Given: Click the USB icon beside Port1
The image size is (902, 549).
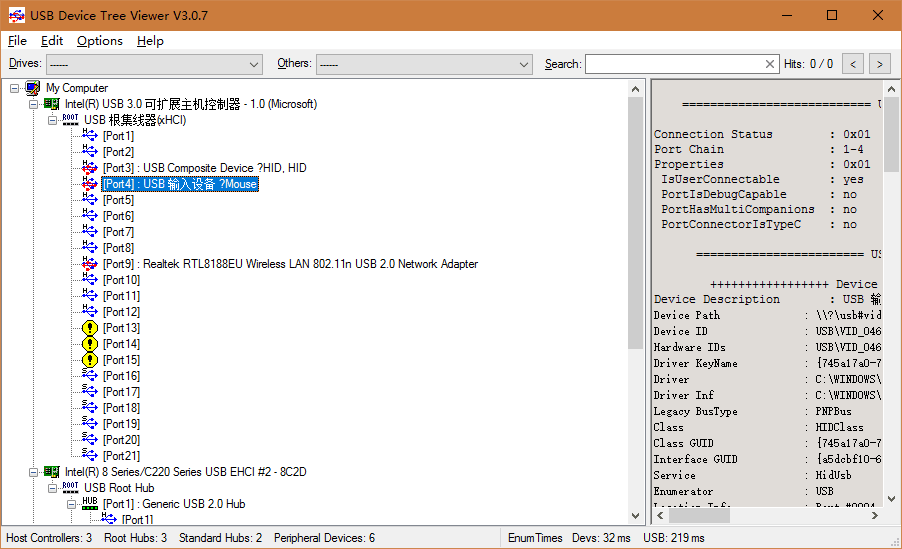Looking at the screenshot, I should point(90,136).
